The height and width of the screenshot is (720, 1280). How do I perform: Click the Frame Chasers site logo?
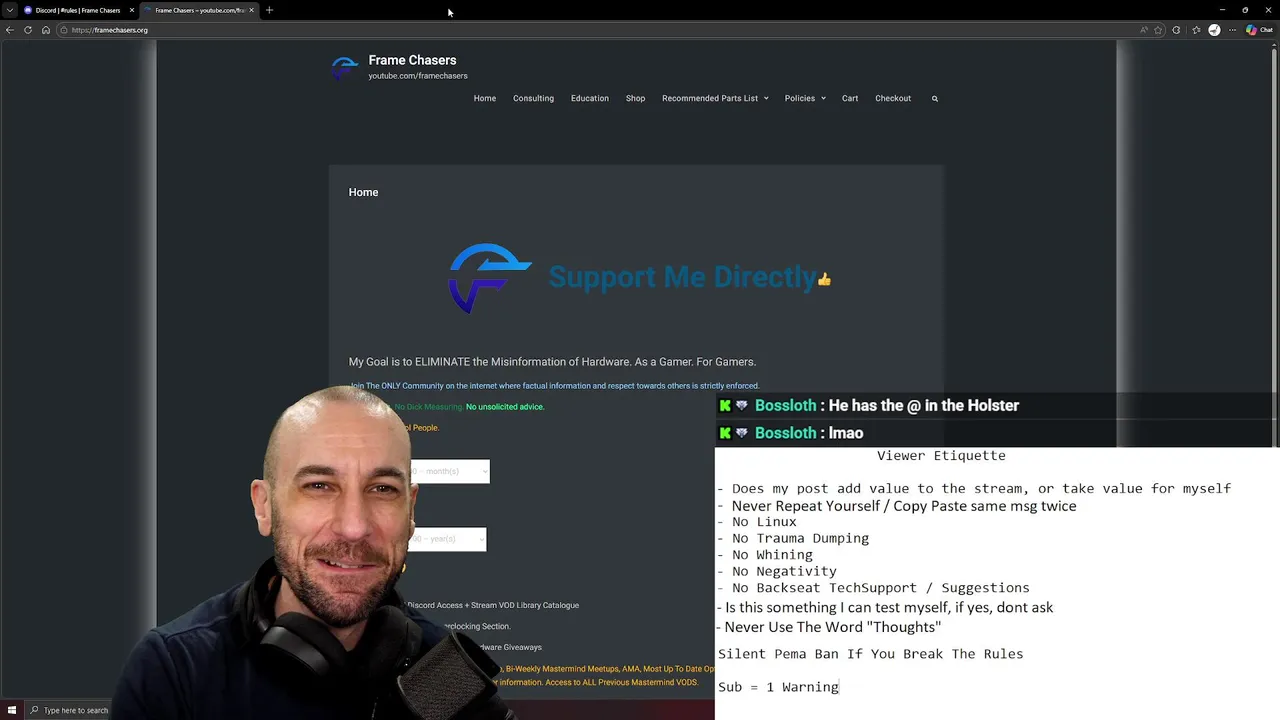(345, 67)
